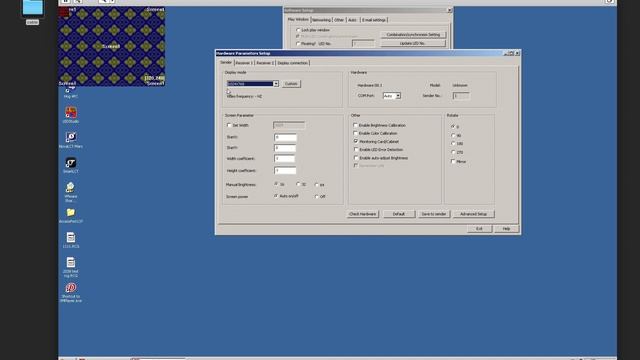640x360 pixels.
Task: Expand the Display mode resolution dropdown
Action: pyautogui.click(x=276, y=84)
